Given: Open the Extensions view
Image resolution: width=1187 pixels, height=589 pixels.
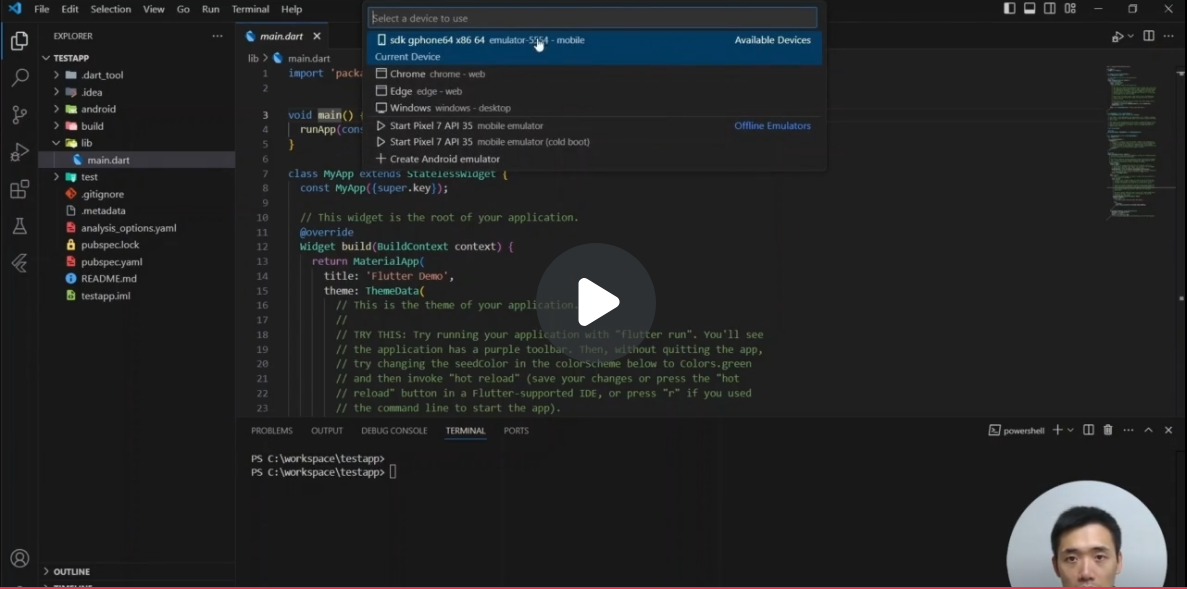Looking at the screenshot, I should [20, 189].
